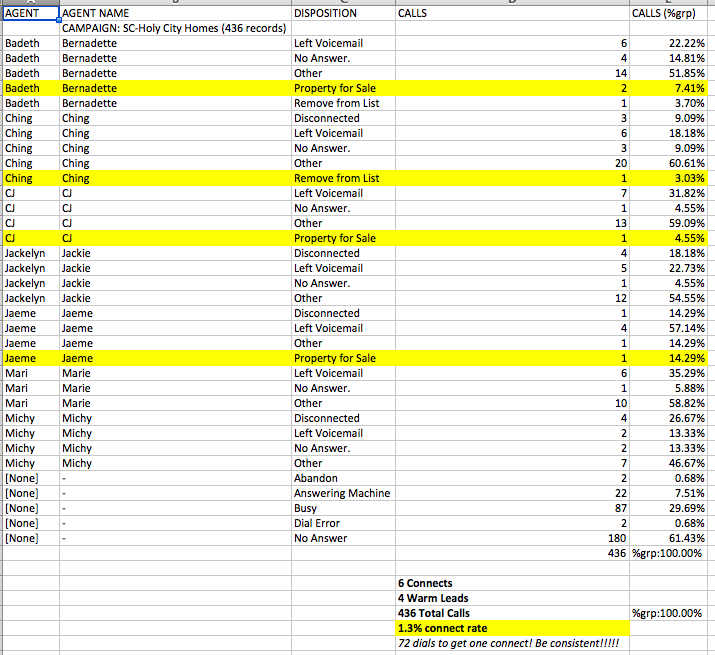Click the 72 dials to get one connect note
The height and width of the screenshot is (655, 715).
click(512, 643)
